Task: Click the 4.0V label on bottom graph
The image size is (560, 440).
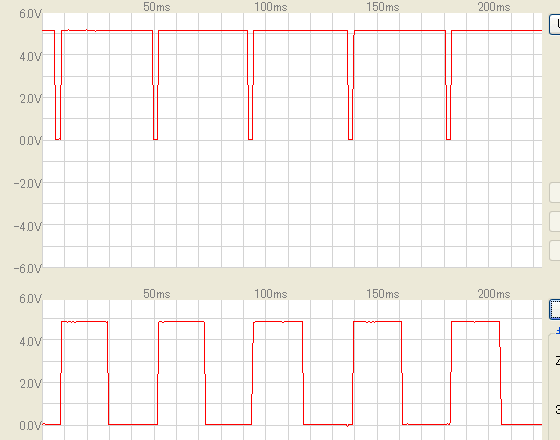Action: (31, 341)
